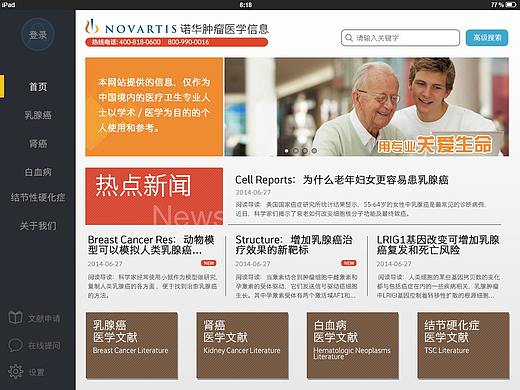Select the second carousel dot

tap(296, 151)
